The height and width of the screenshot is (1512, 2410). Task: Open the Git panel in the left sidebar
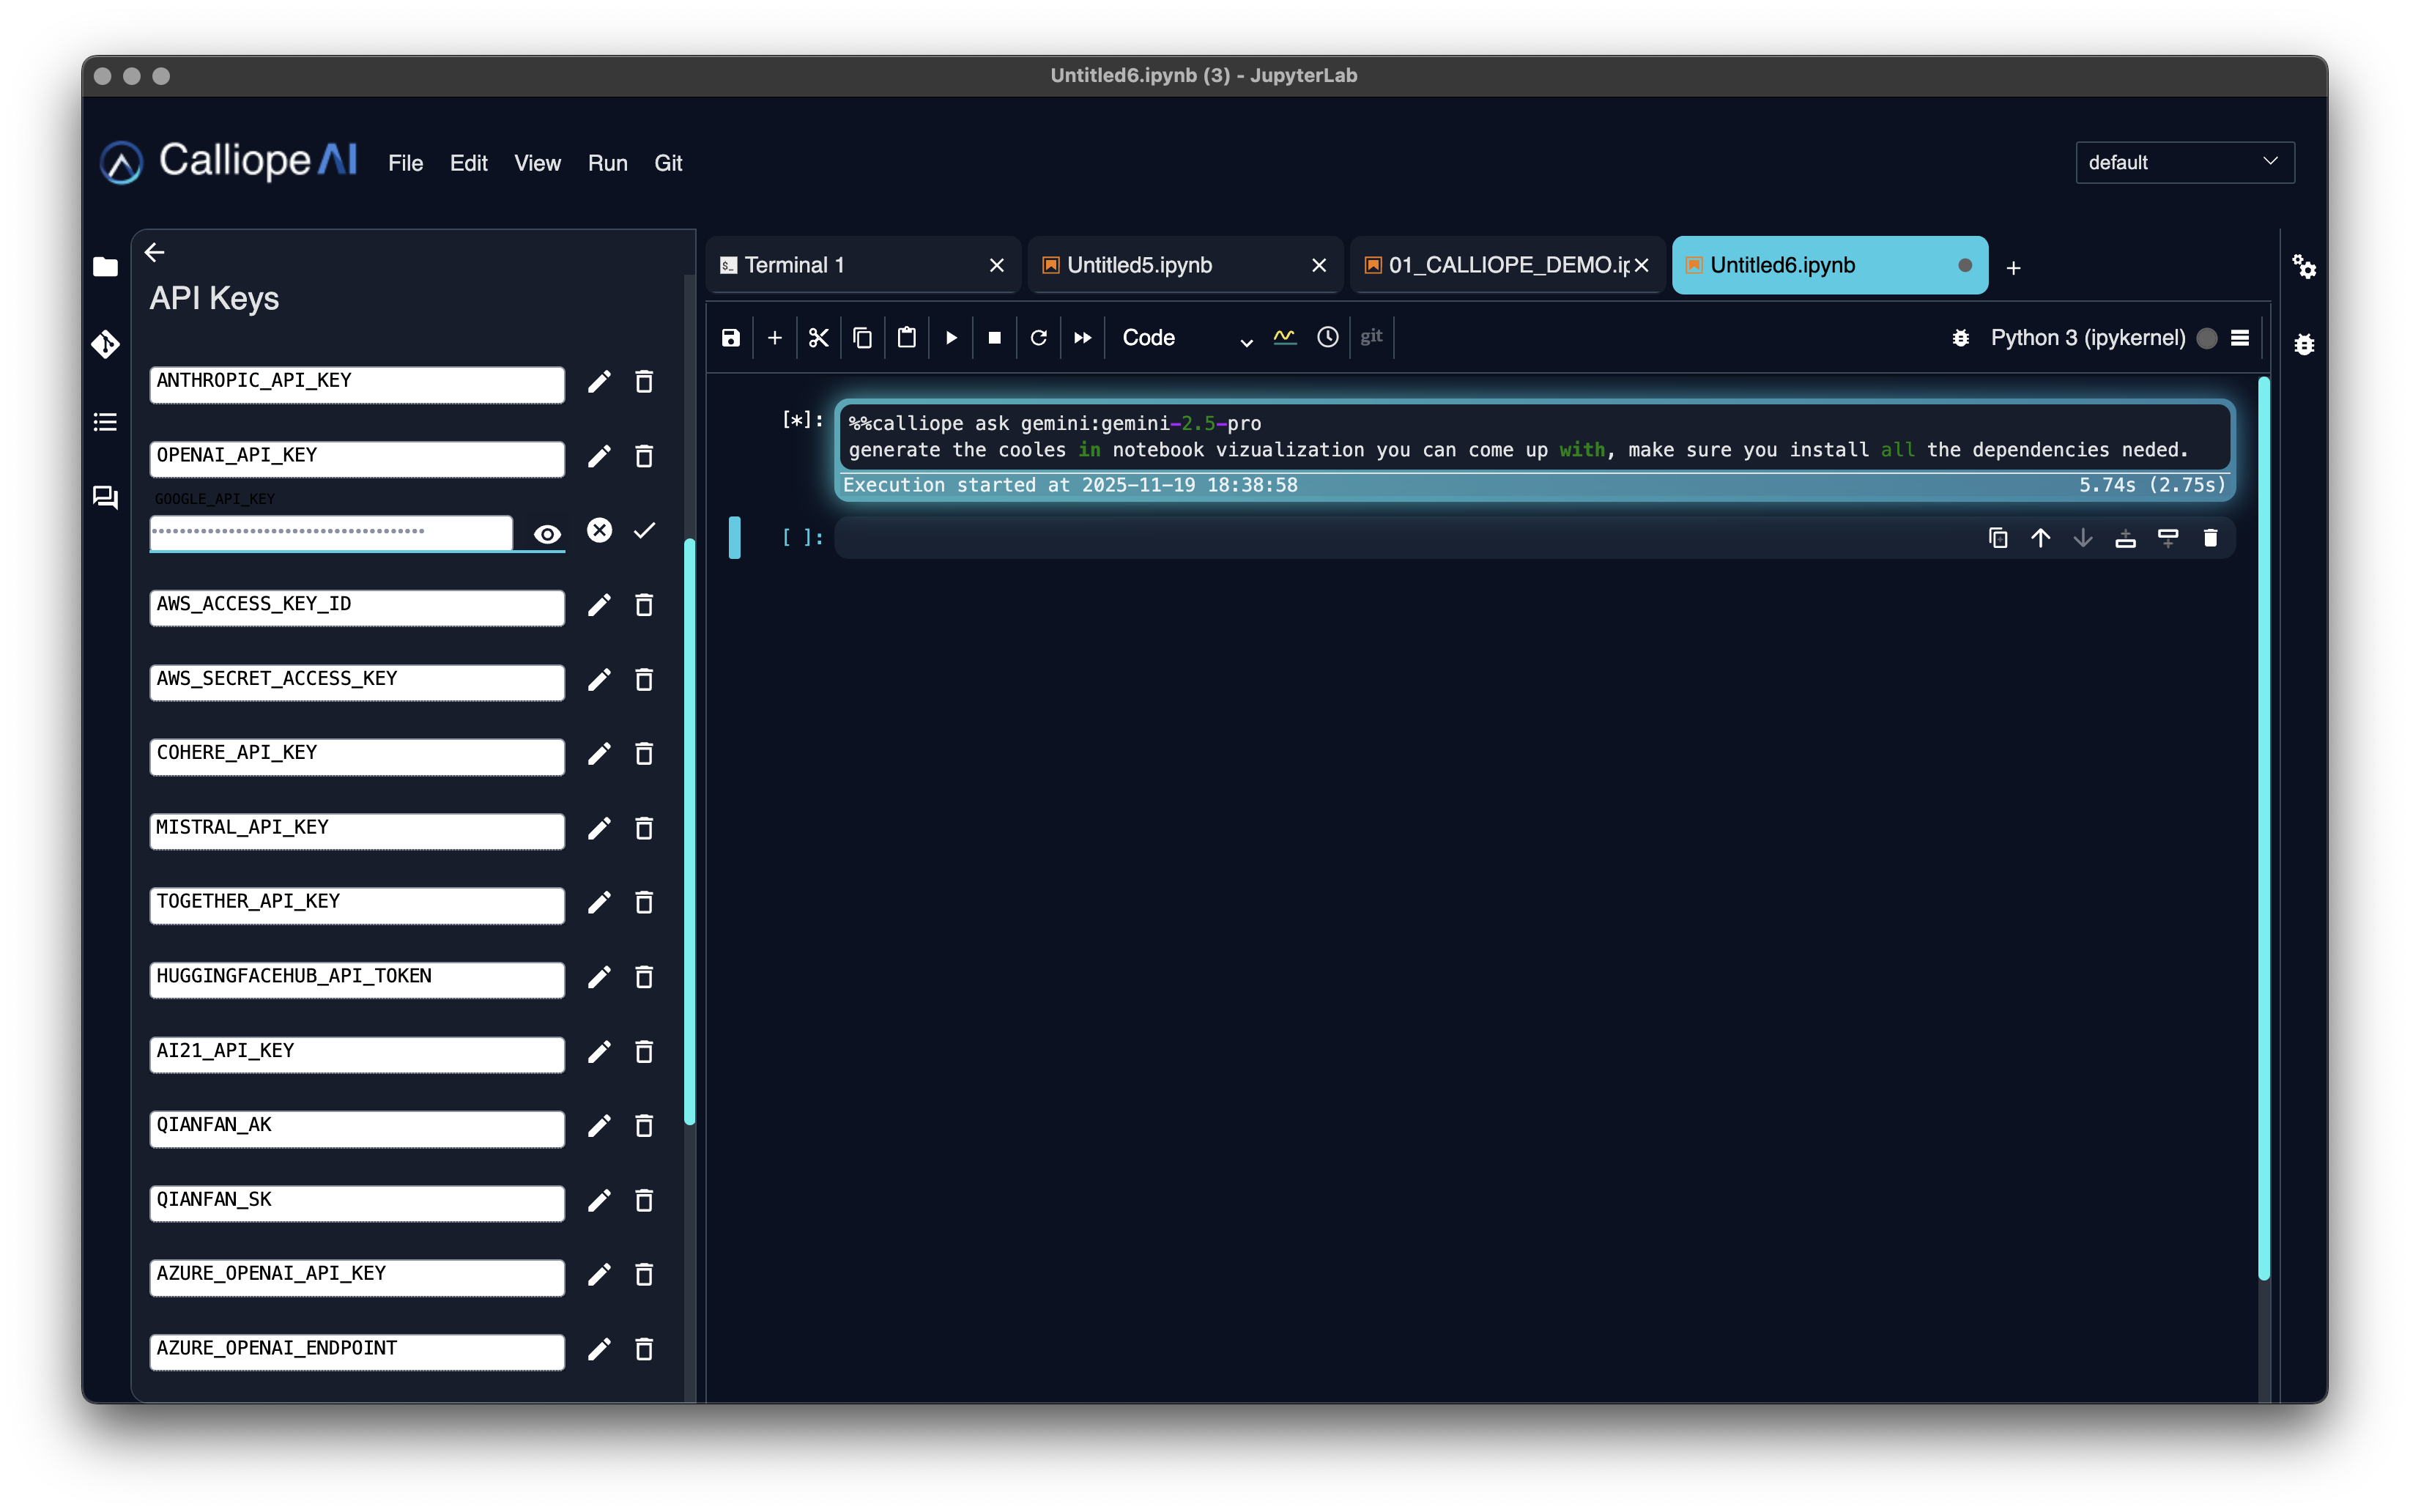click(x=105, y=343)
